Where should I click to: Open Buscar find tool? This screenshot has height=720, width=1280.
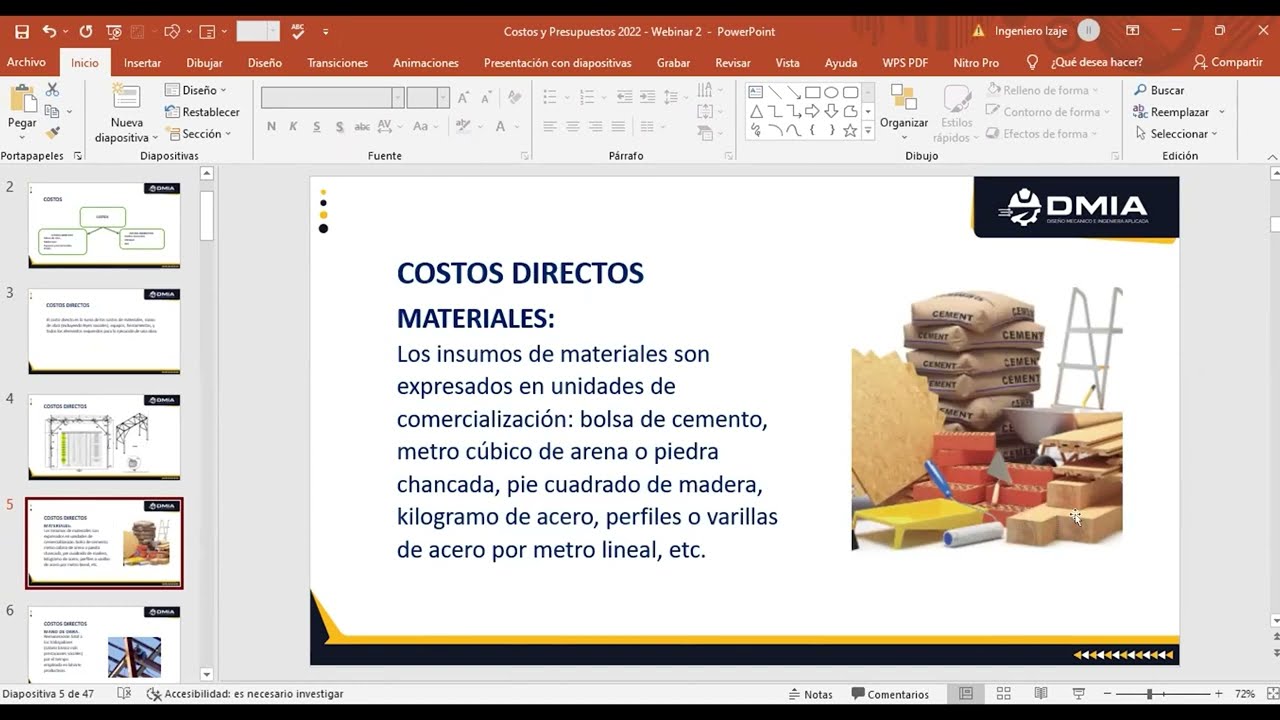tap(1160, 90)
